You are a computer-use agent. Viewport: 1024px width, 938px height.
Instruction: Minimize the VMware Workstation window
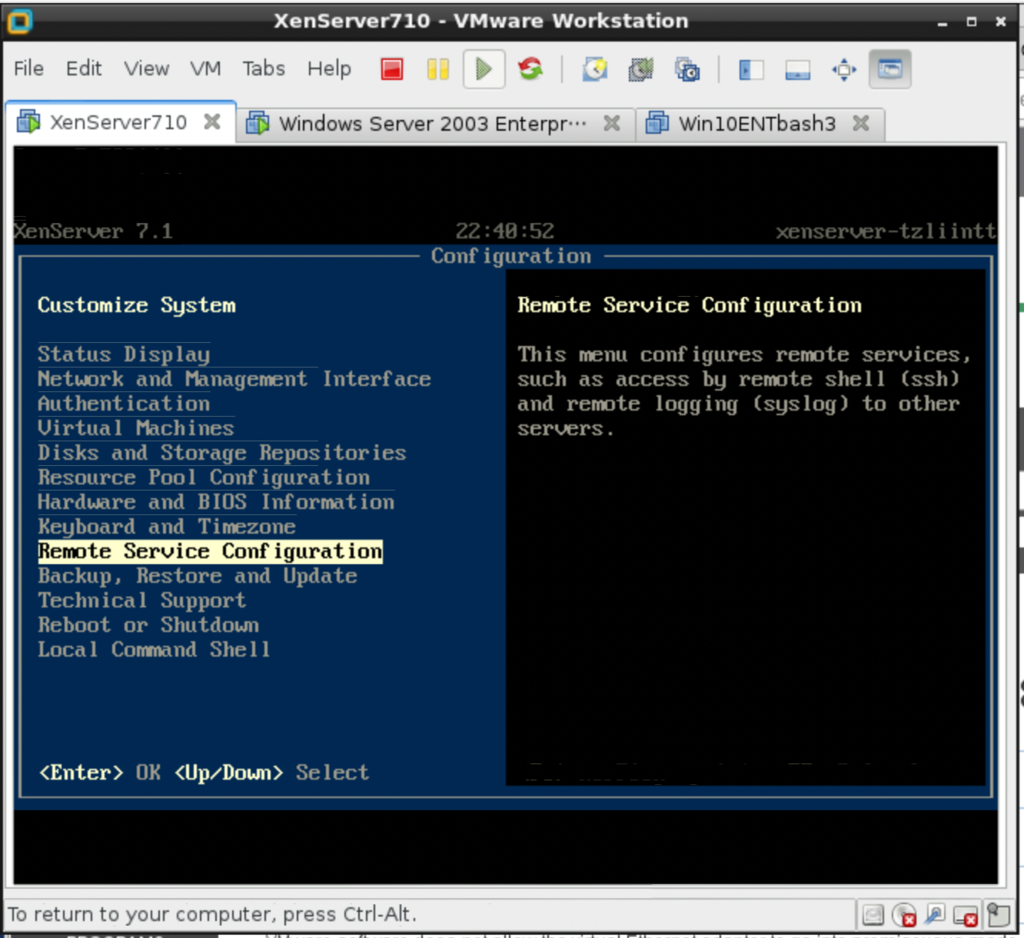click(942, 22)
